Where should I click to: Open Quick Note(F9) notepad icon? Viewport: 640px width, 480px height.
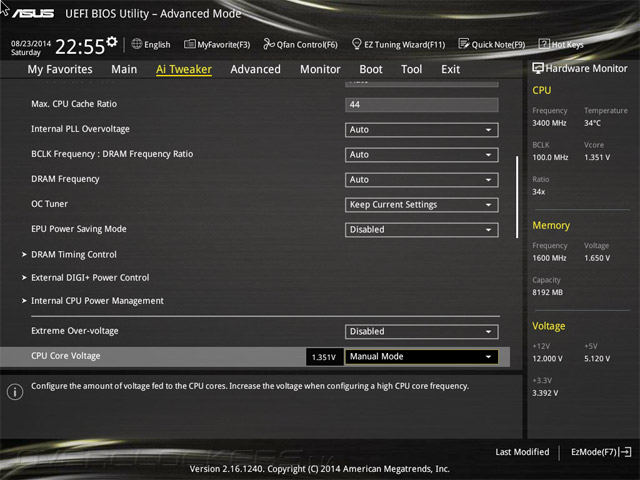tap(464, 44)
